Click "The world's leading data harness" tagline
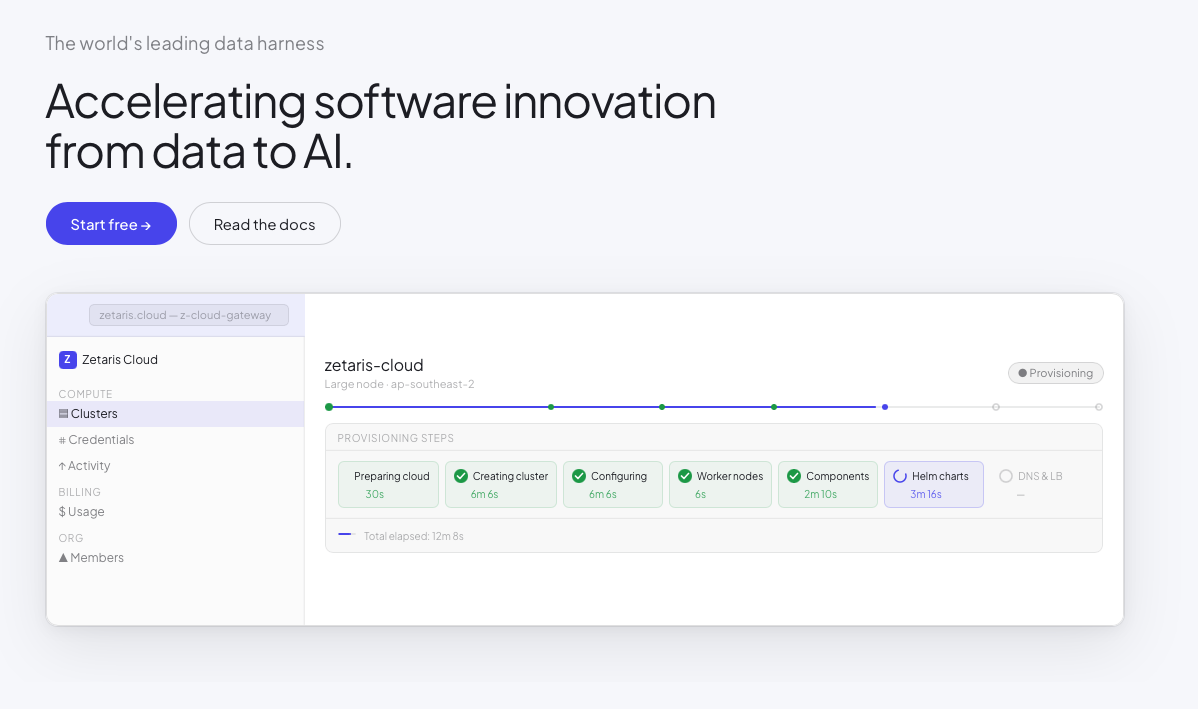Viewport: 1198px width, 709px height. (x=185, y=44)
